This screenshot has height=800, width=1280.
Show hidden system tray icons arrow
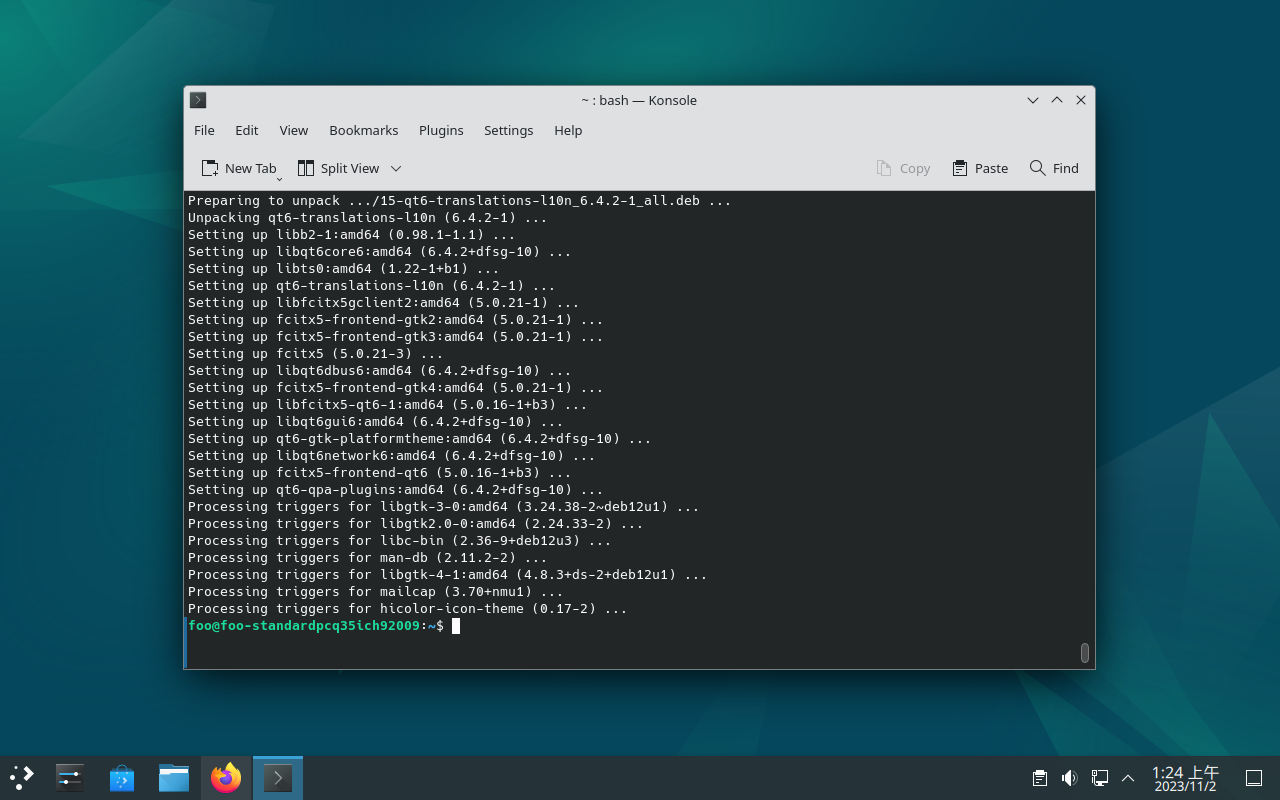(1128, 778)
